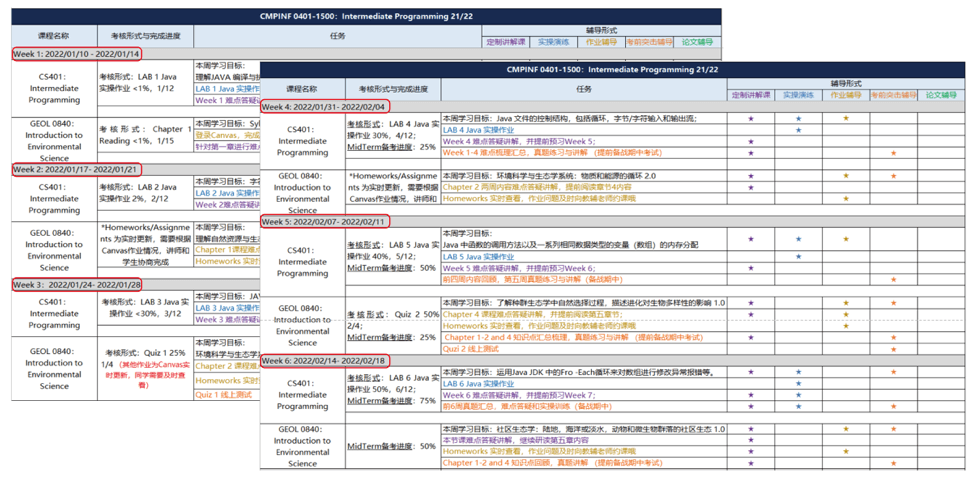Click front table's 辅导形式 header cell
The image size is (976, 483).
(x=845, y=83)
